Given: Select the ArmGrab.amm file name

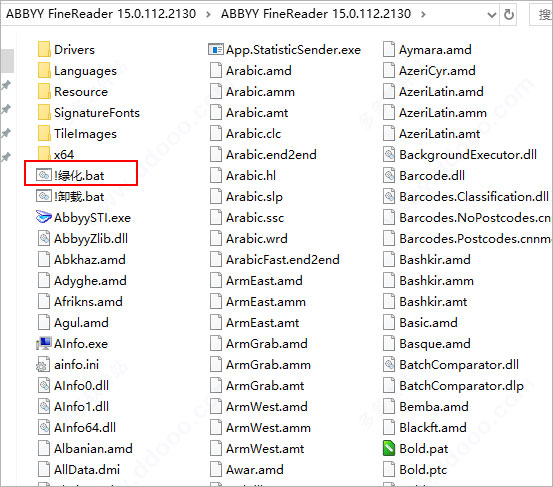Looking at the screenshot, I should (x=268, y=365).
